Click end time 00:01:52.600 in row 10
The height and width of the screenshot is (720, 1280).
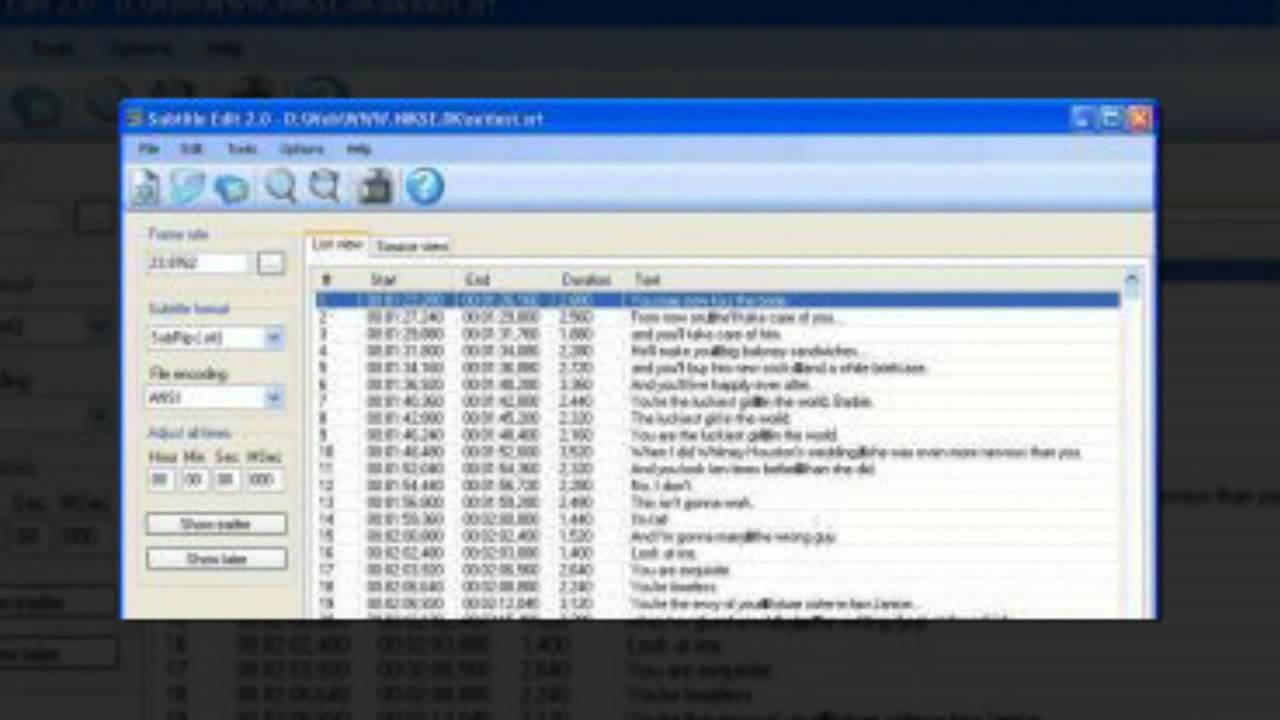coord(501,452)
